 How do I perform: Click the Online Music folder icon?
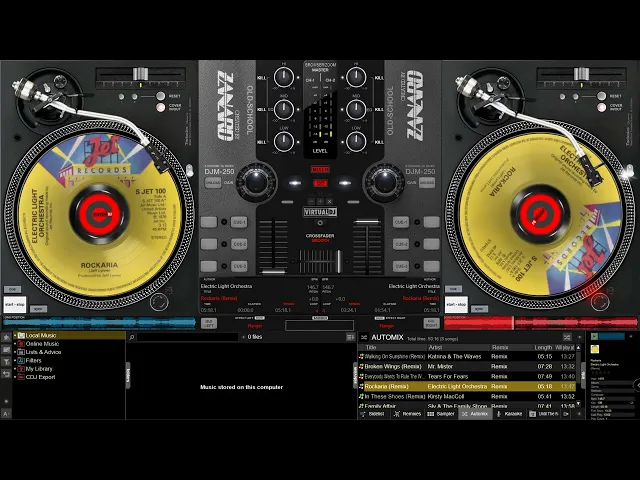pos(21,344)
